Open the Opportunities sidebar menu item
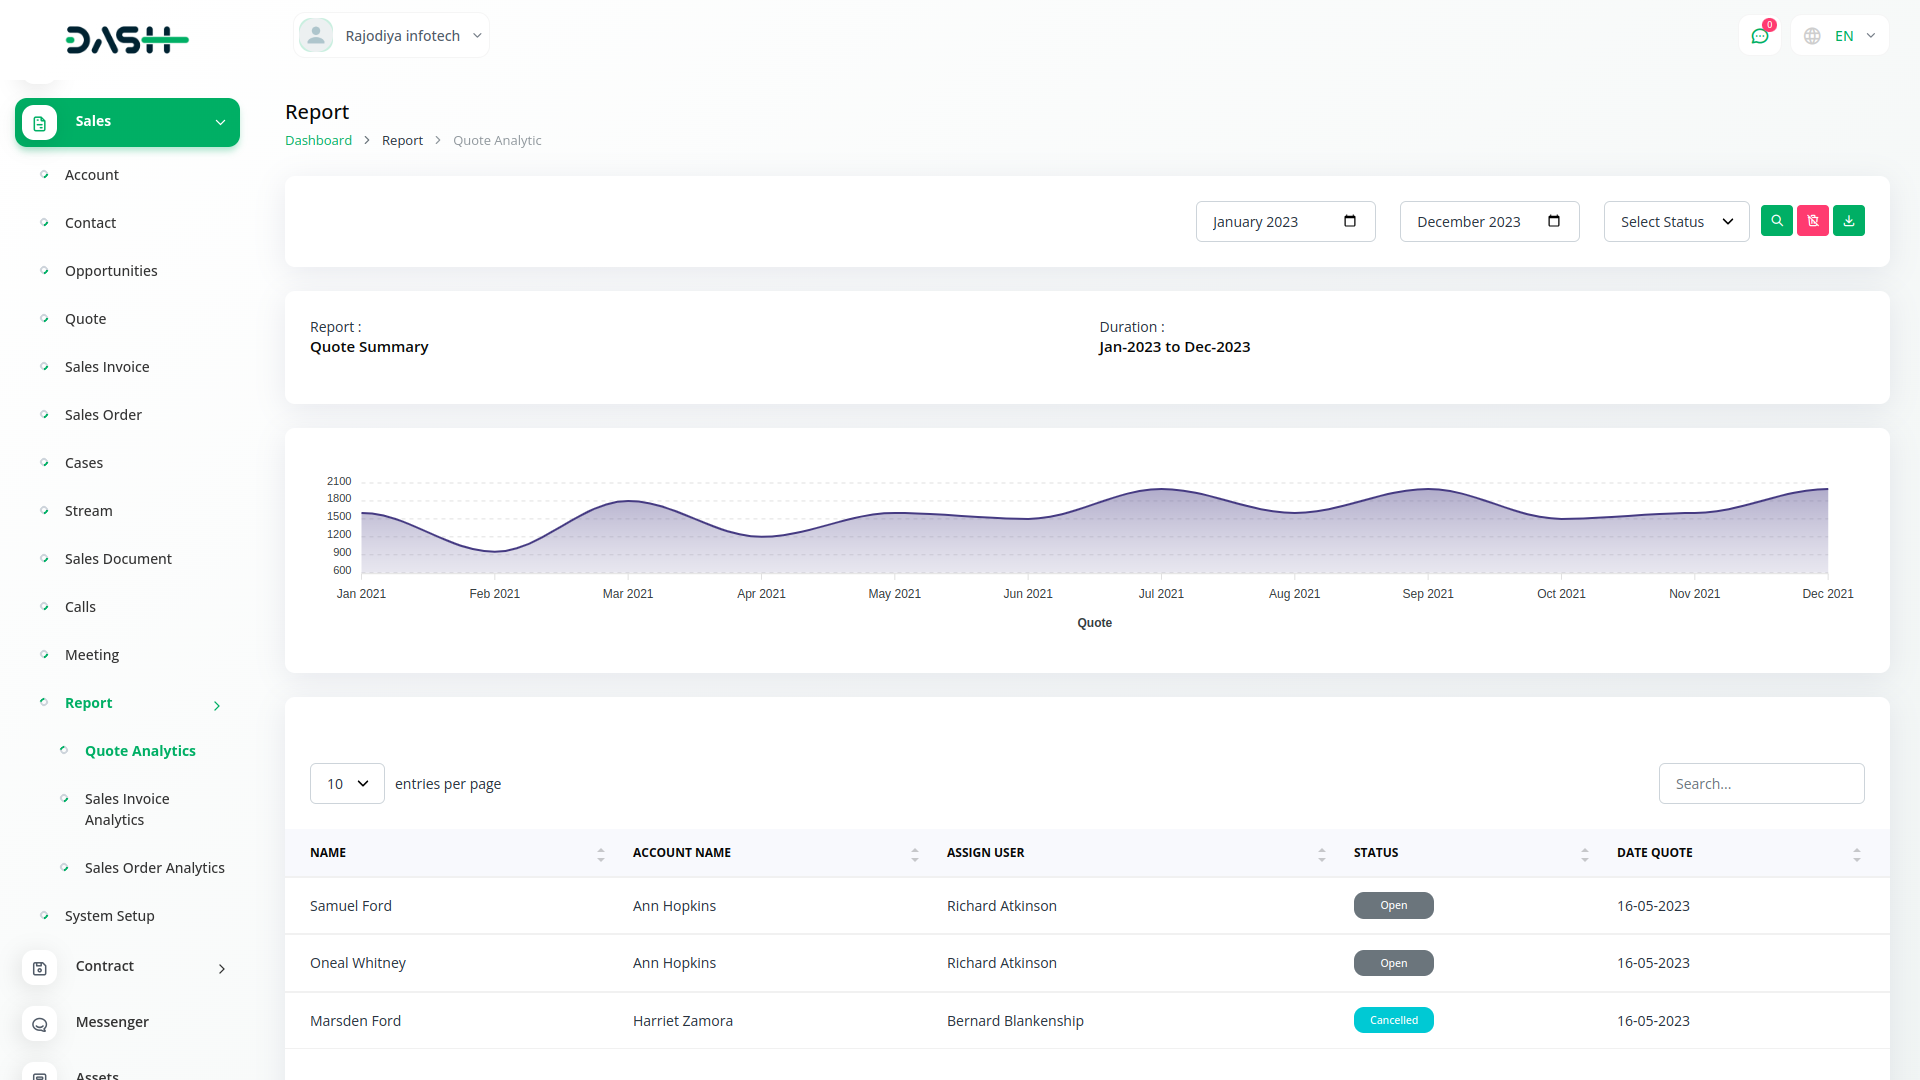The width and height of the screenshot is (1920, 1080). click(x=111, y=271)
